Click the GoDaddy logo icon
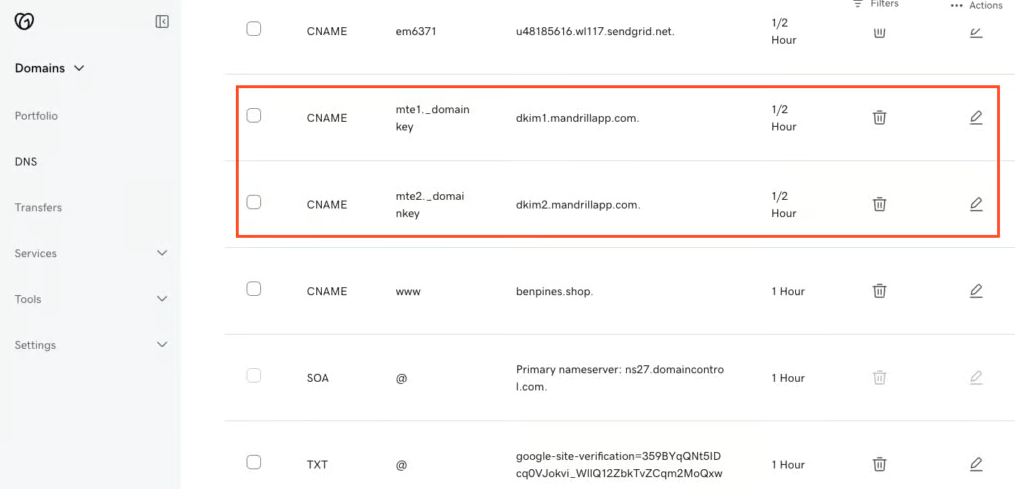Image resolution: width=1015 pixels, height=489 pixels. click(24, 22)
